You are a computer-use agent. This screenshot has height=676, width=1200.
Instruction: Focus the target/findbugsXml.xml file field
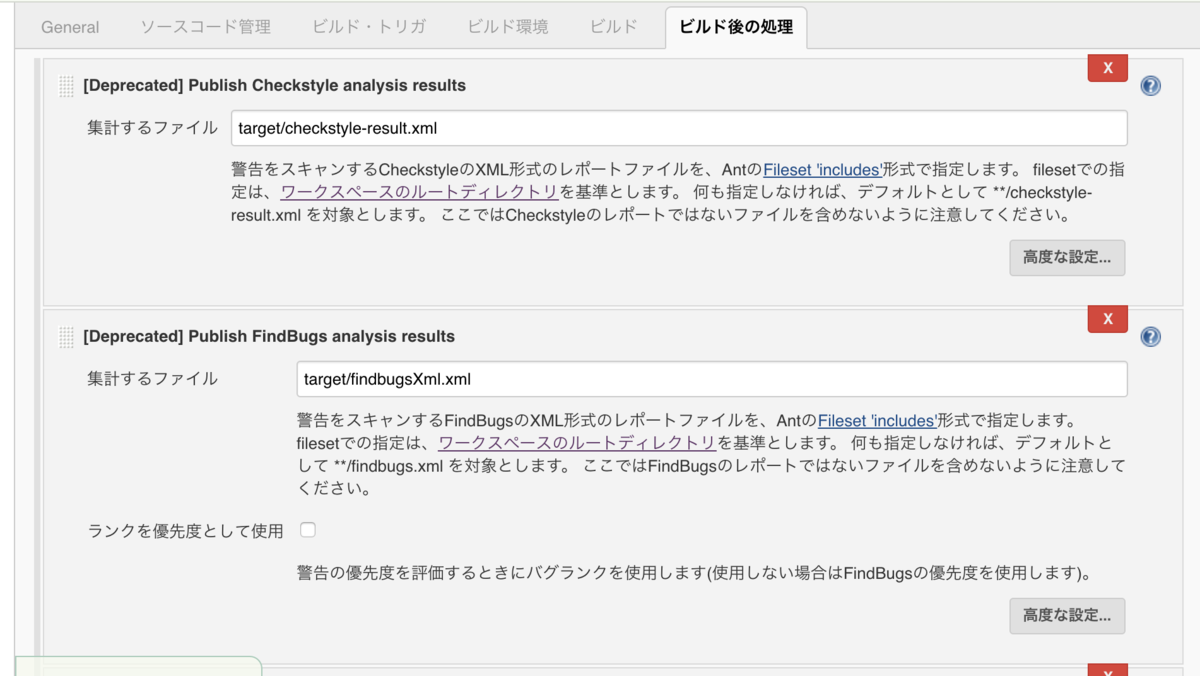point(713,379)
